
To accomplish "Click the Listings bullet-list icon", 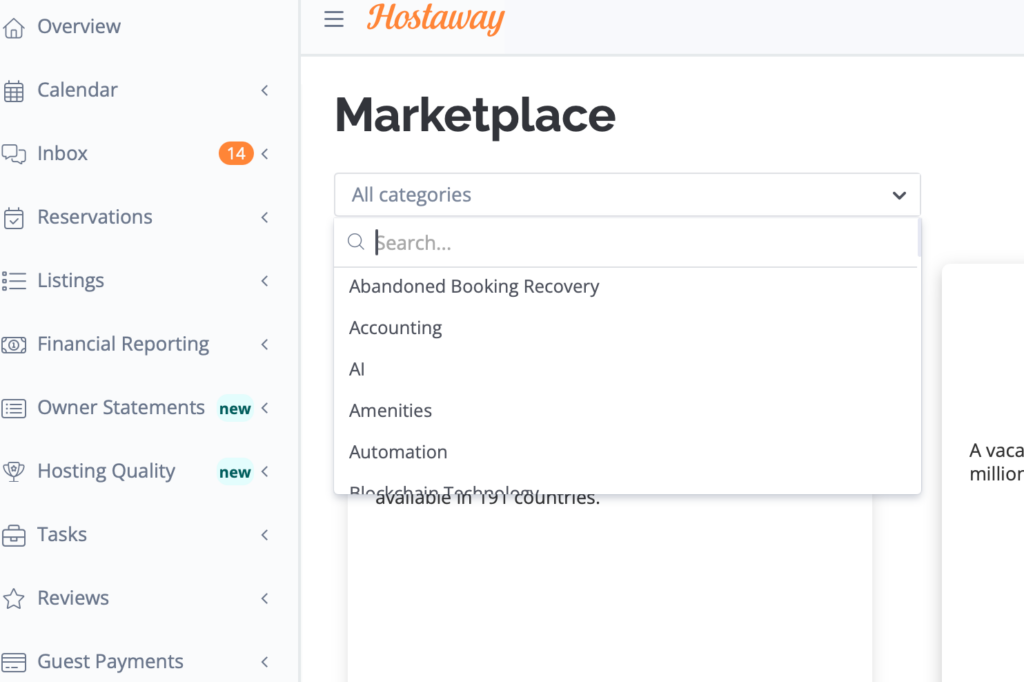I will click(x=13, y=281).
